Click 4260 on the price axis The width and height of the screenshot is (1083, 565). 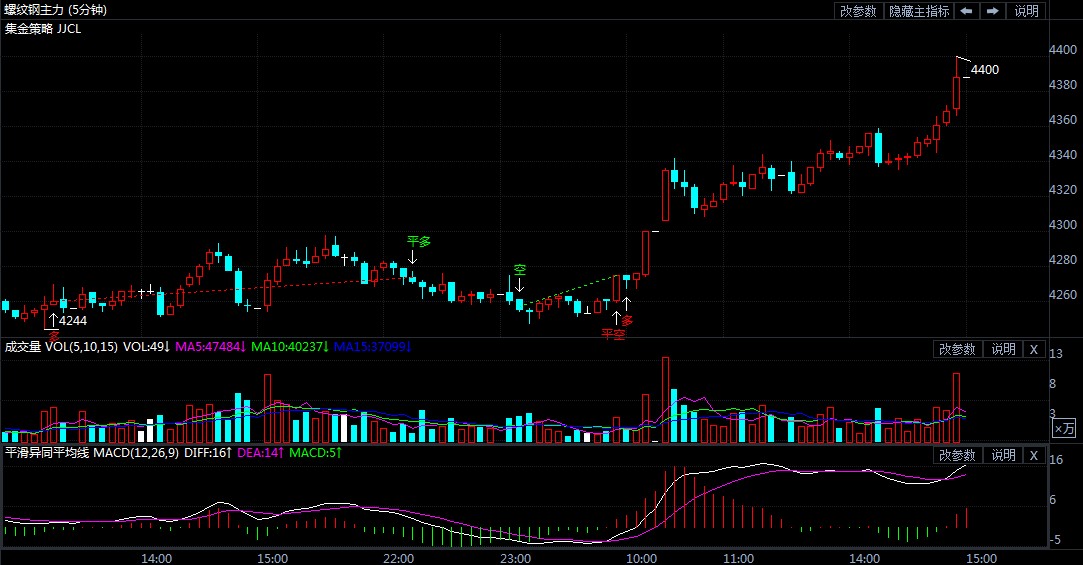pos(1062,295)
